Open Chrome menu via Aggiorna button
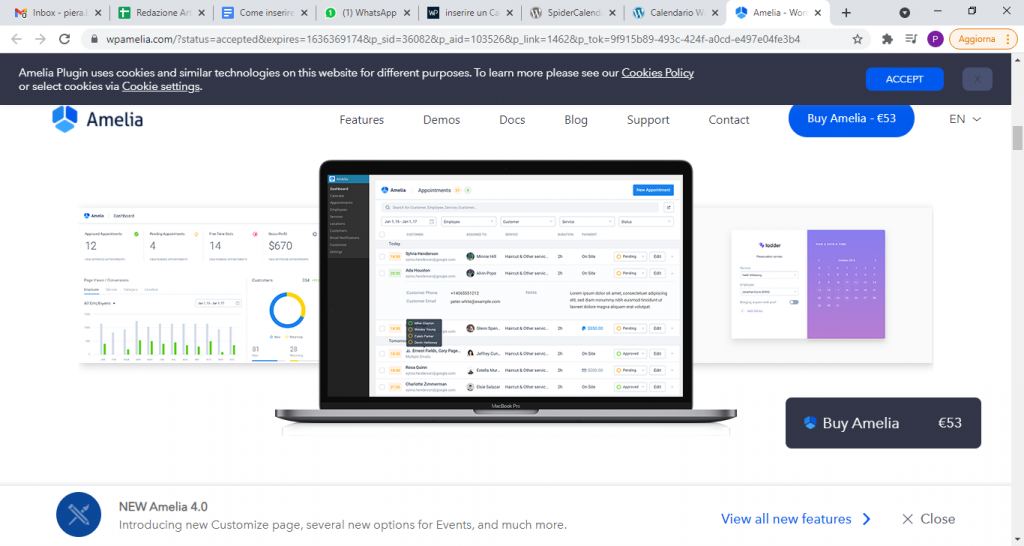Screen dimensions: 1024x546 coord(982,39)
